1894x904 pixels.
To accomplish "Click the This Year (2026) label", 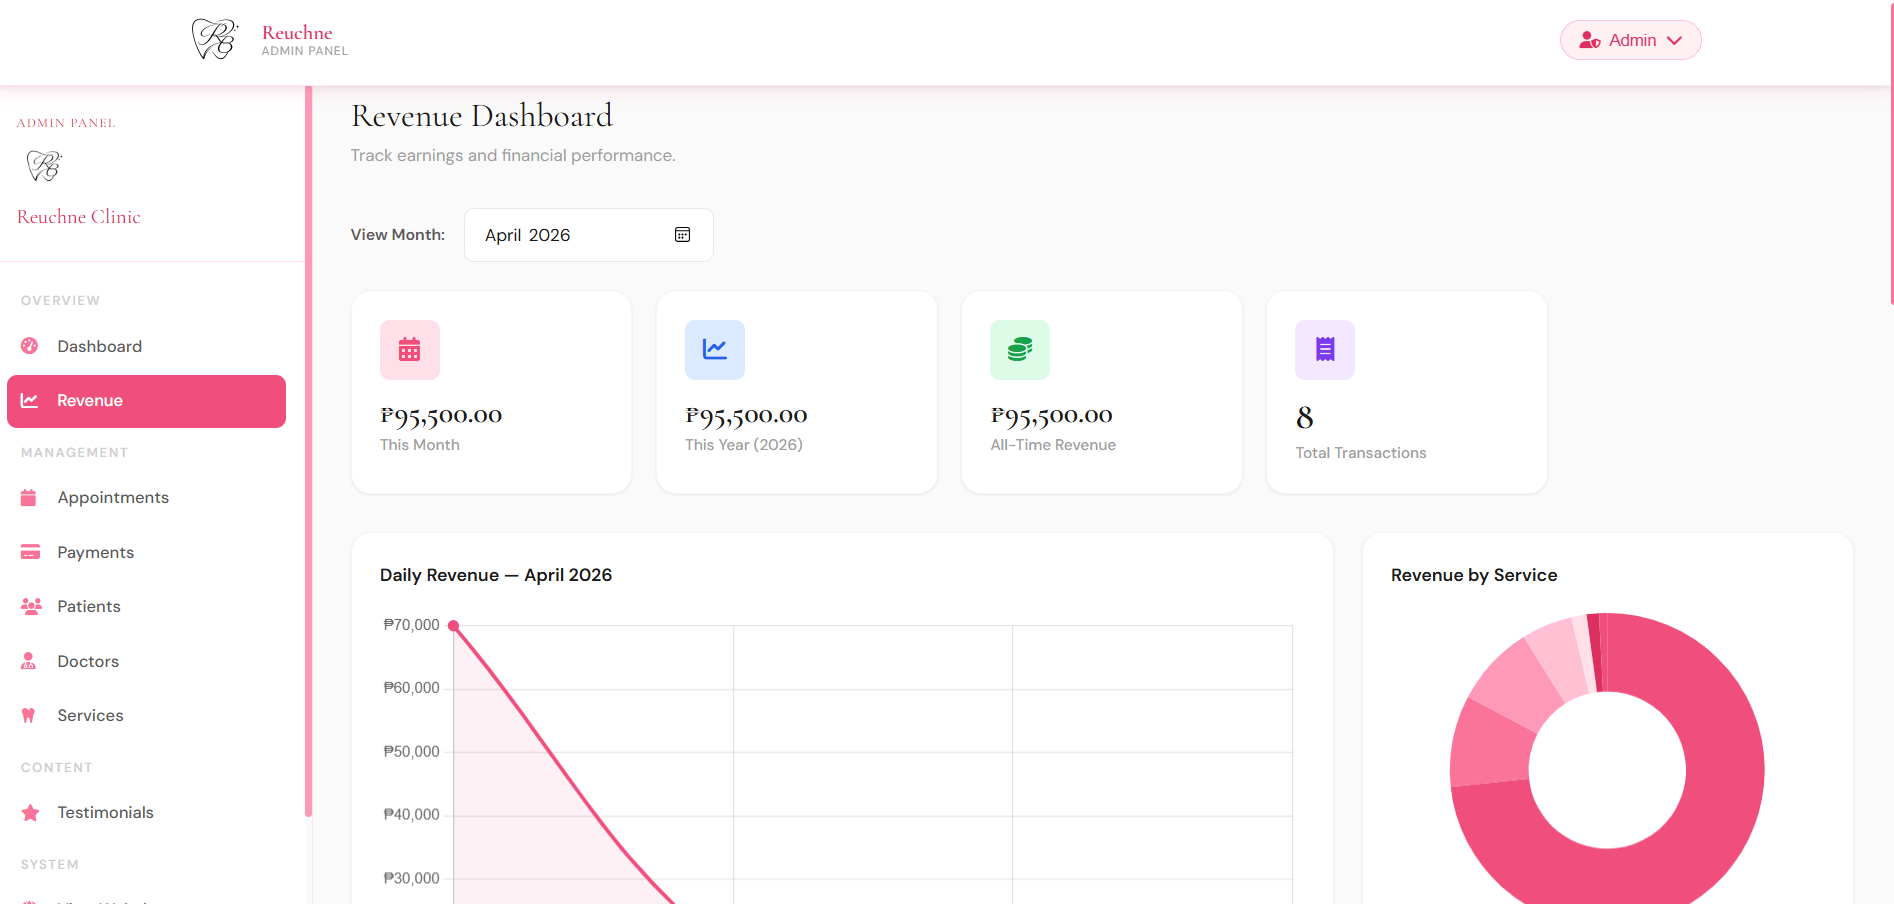I will pyautogui.click(x=744, y=445).
